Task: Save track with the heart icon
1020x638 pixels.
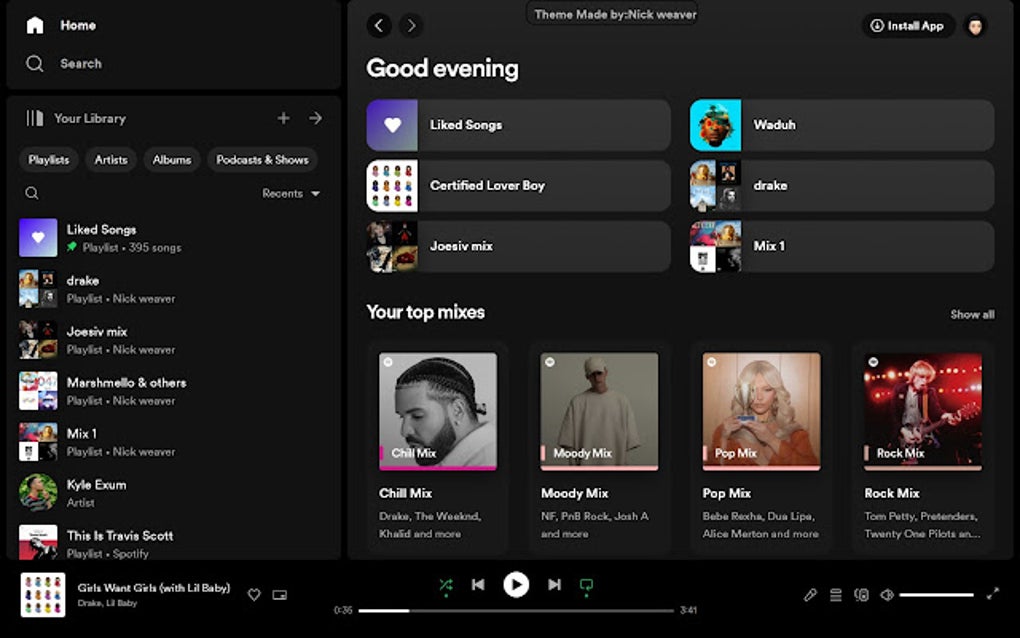Action: tap(254, 594)
